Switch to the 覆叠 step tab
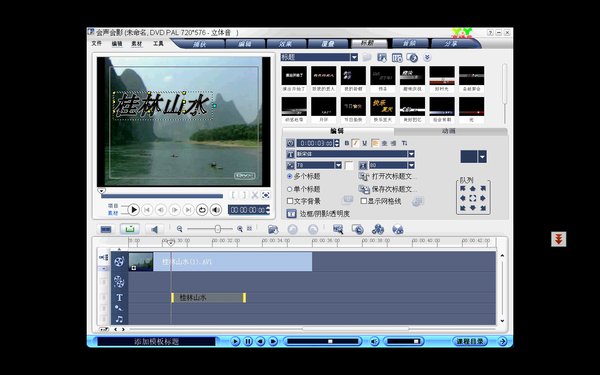The image size is (600, 375). (x=328, y=44)
